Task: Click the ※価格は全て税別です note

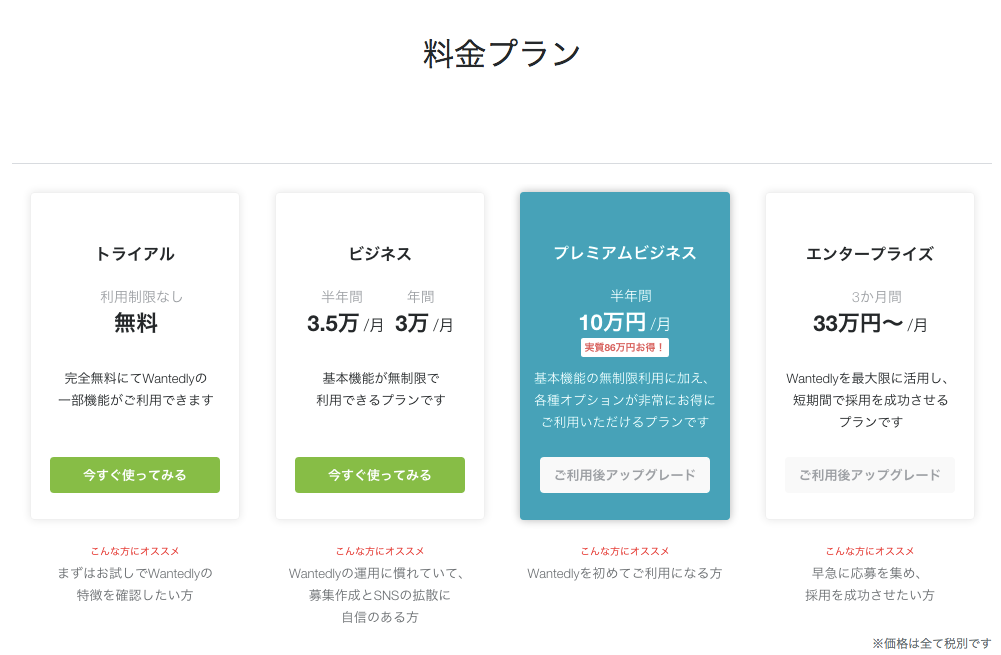Action: [x=931, y=643]
